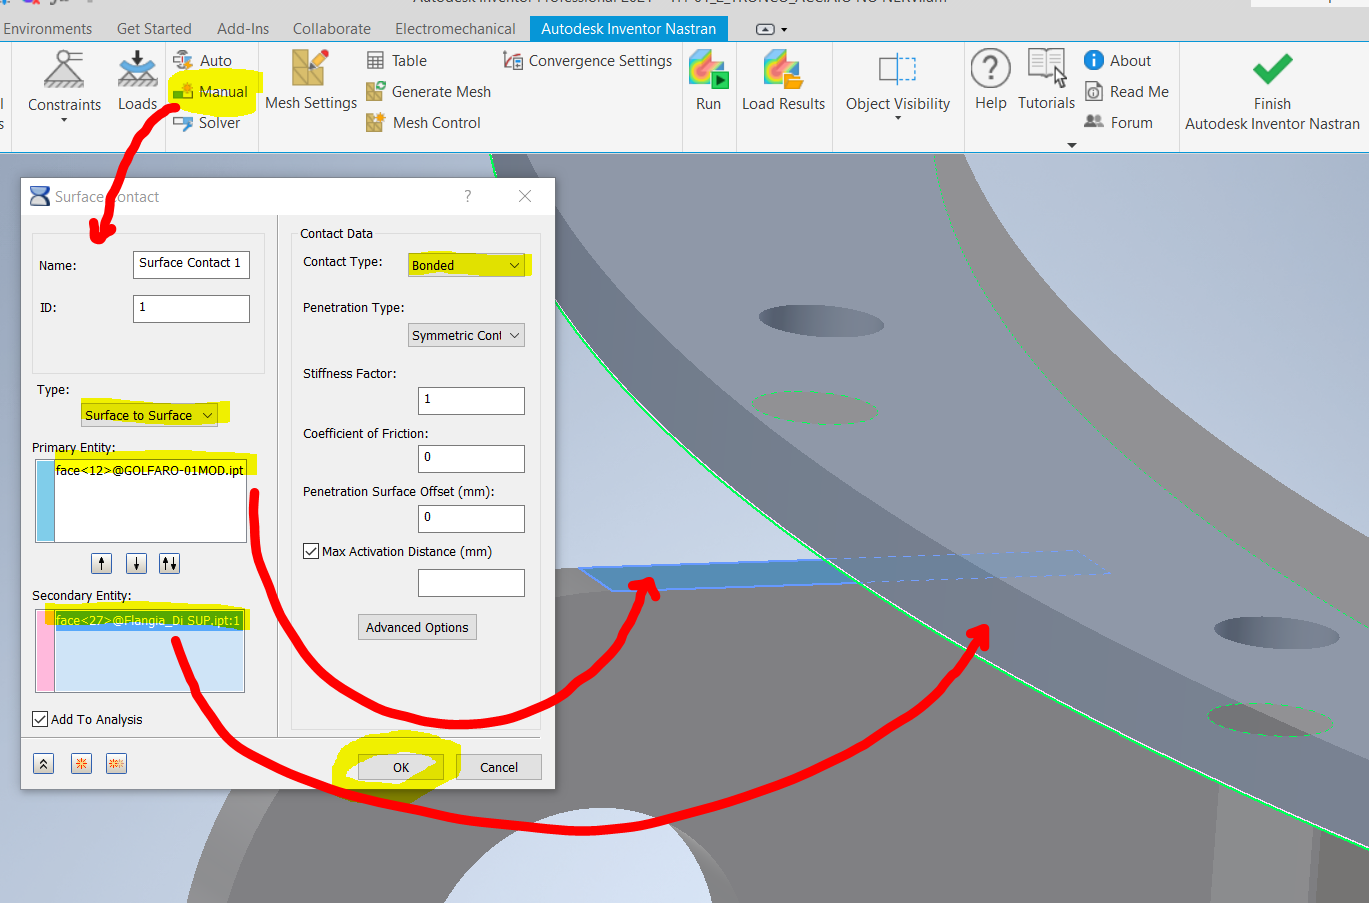Cancel the Surface Contact dialog

click(499, 767)
